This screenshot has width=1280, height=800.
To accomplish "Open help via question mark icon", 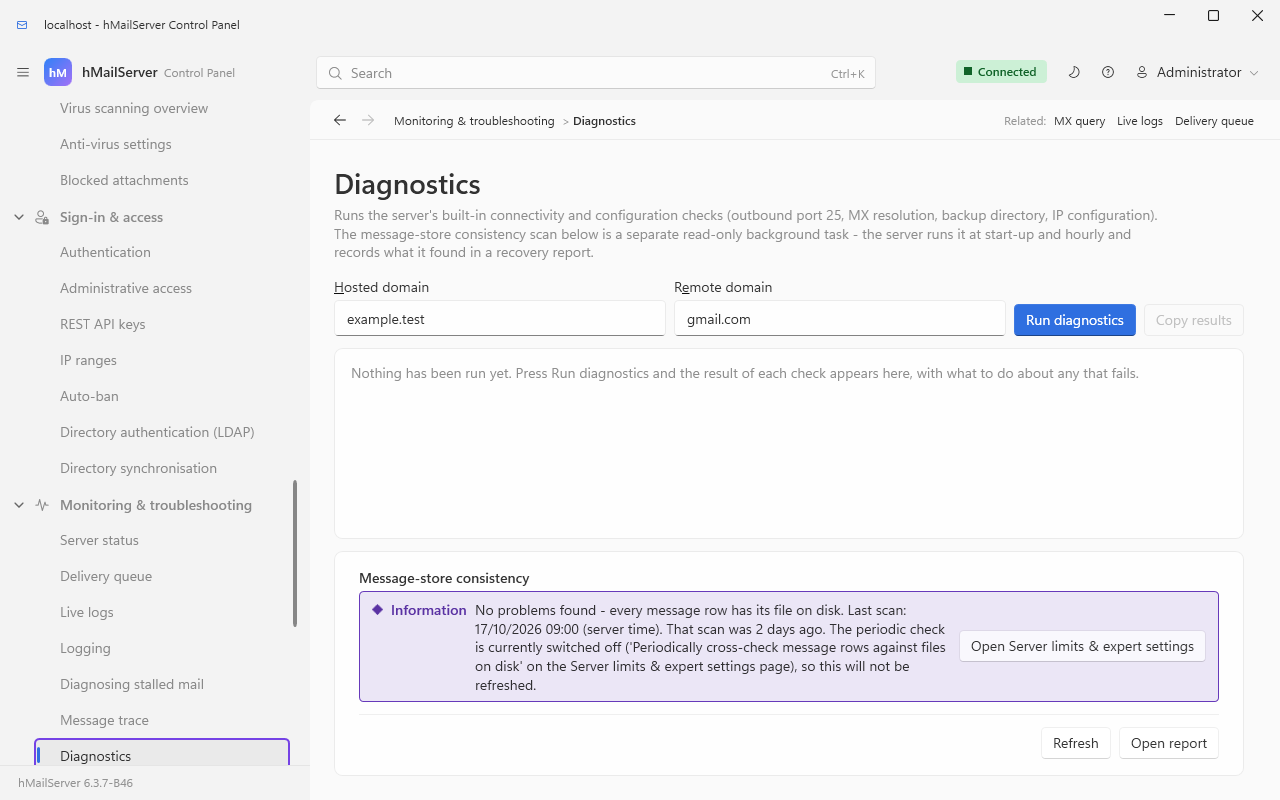I will [x=1108, y=72].
